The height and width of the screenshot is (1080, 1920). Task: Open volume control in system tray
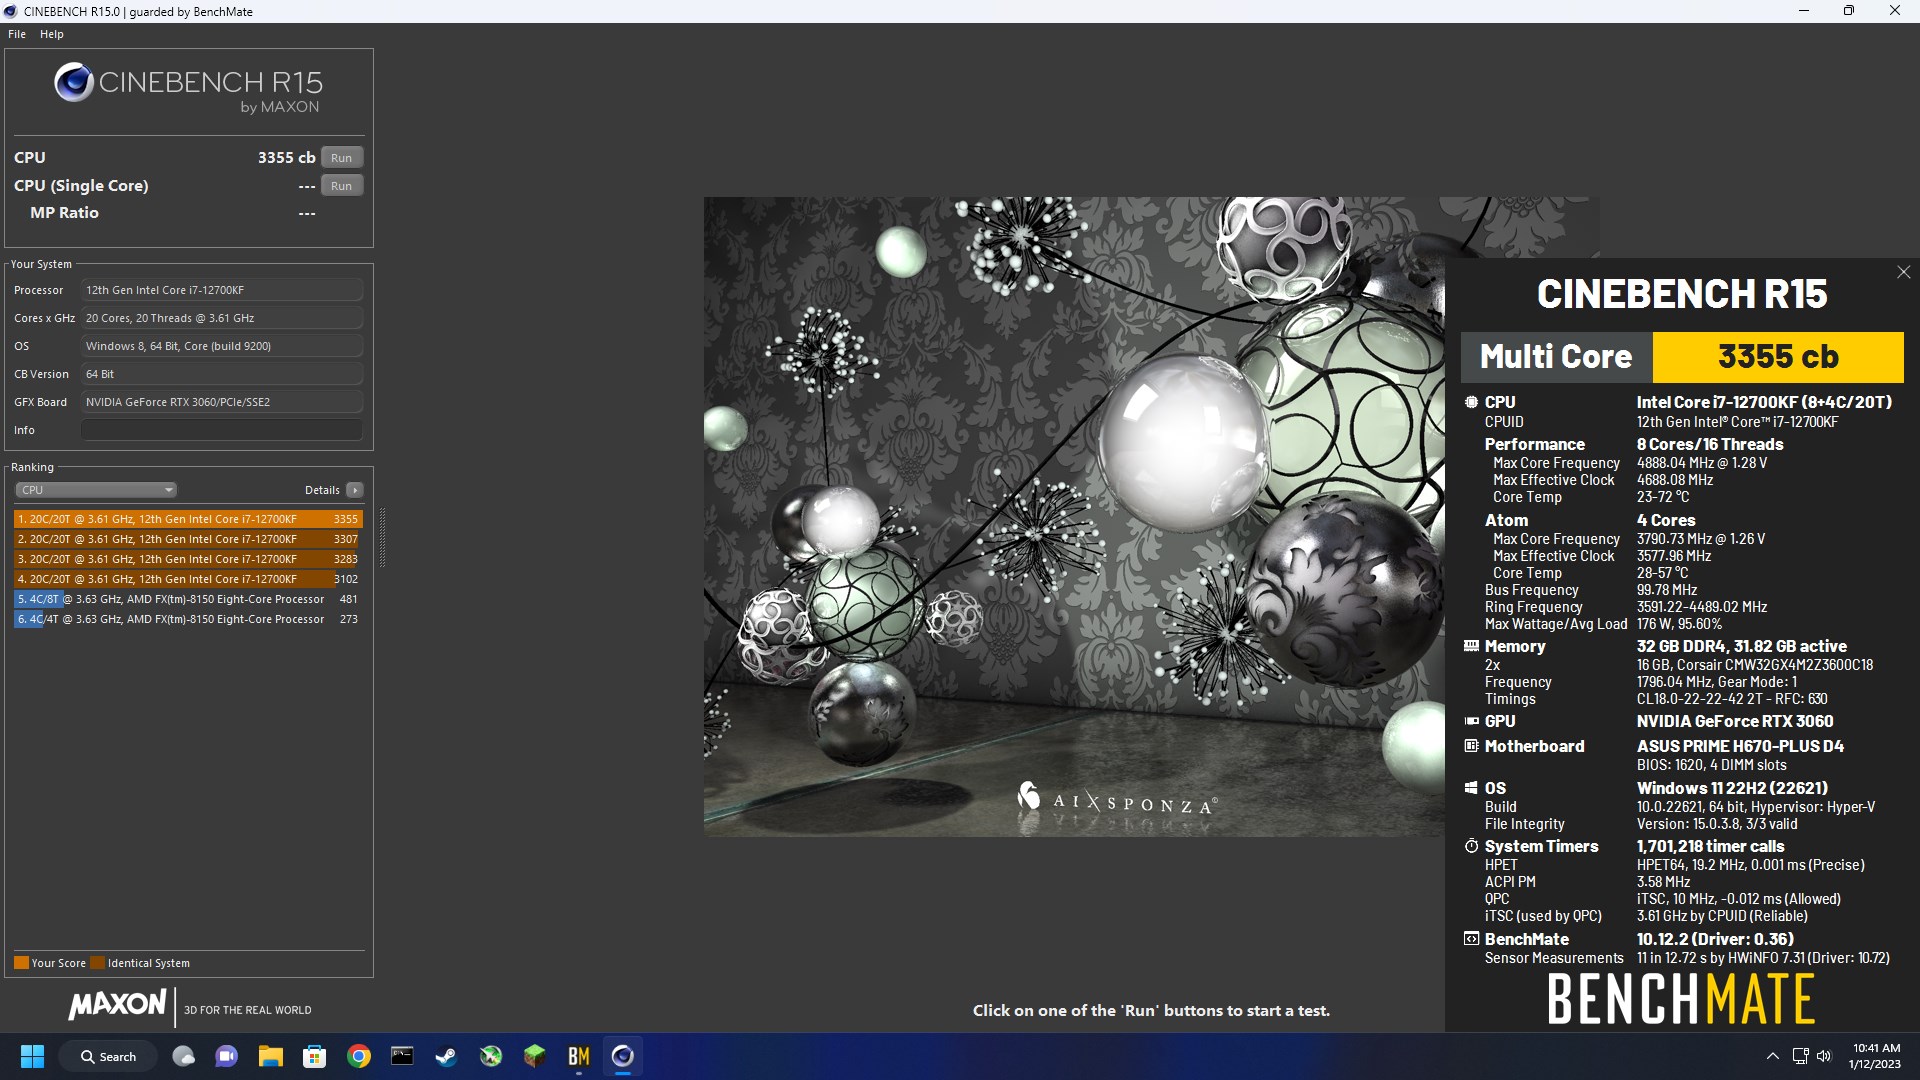coord(1824,1056)
